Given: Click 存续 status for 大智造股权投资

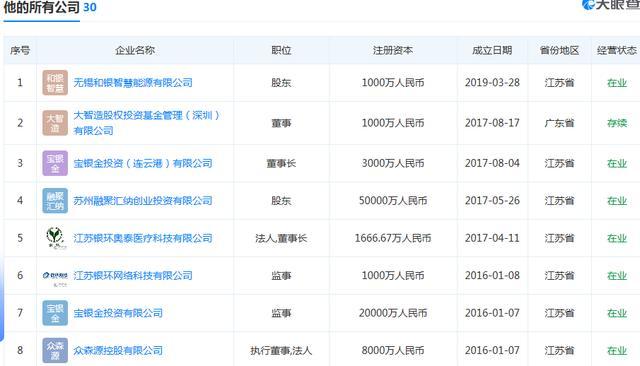Looking at the screenshot, I should click(x=617, y=123).
